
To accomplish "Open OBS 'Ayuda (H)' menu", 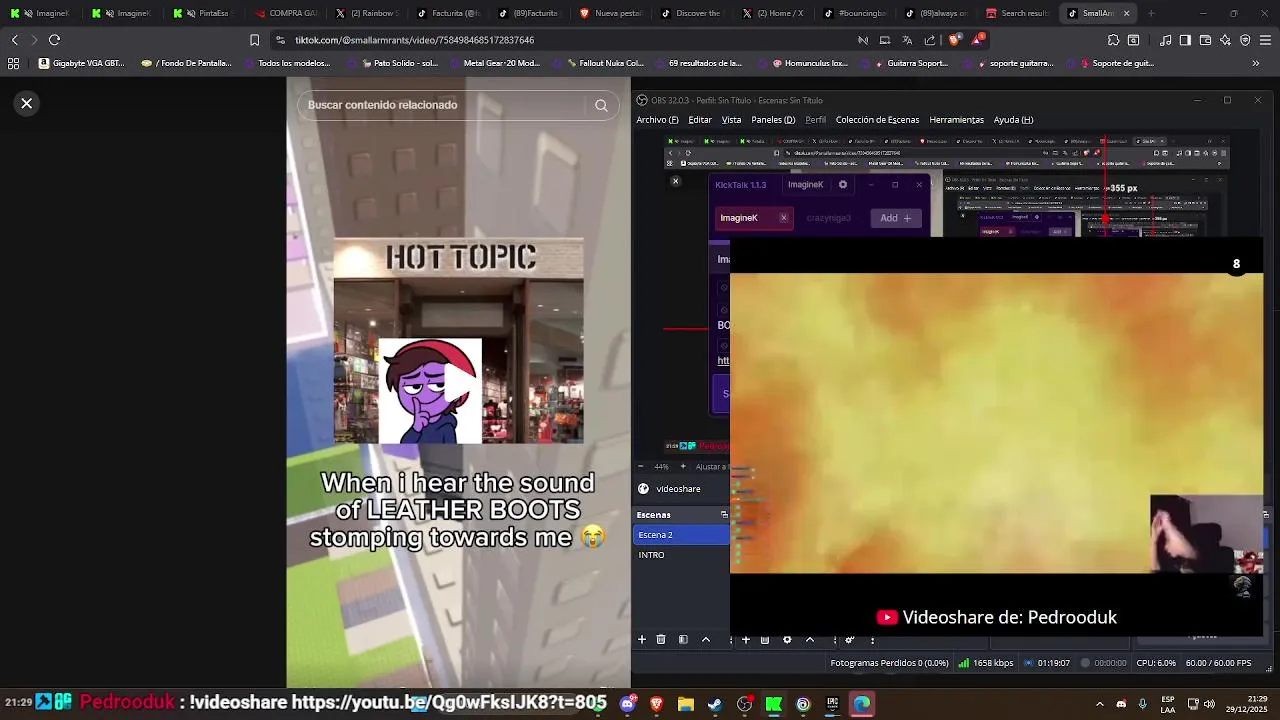I will click(1013, 120).
